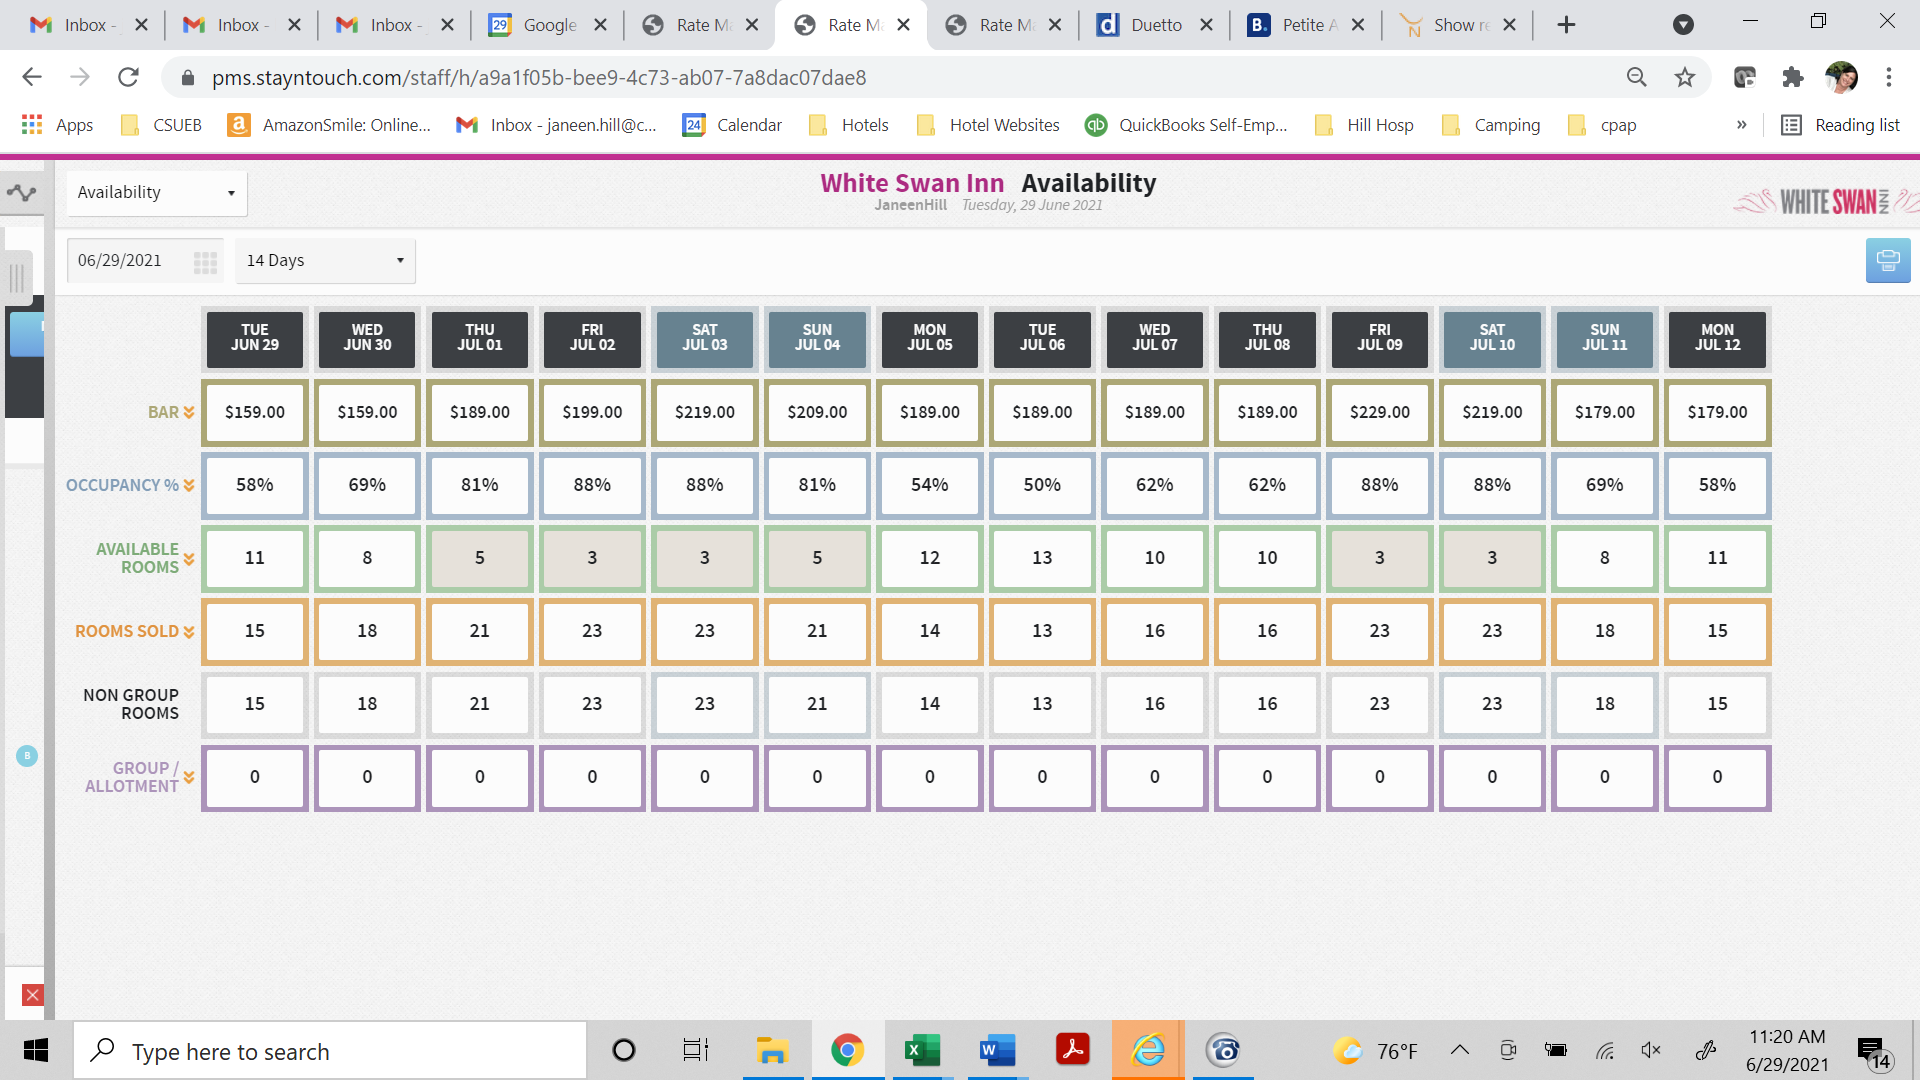This screenshot has width=1920, height=1080.
Task: Click the print icon button
Action: click(x=1887, y=261)
